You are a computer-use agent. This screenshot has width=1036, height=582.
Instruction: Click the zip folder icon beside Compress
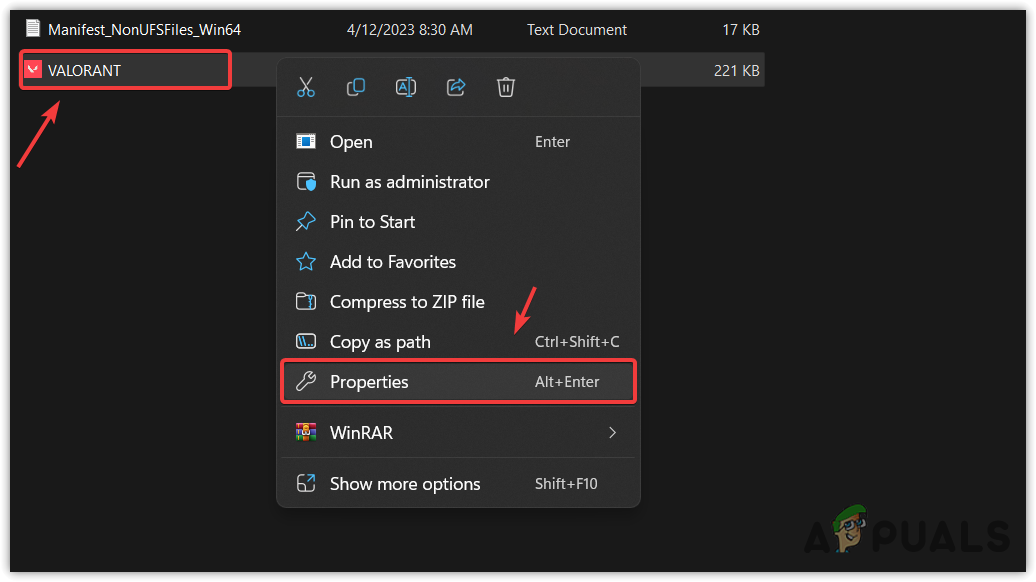click(x=306, y=302)
